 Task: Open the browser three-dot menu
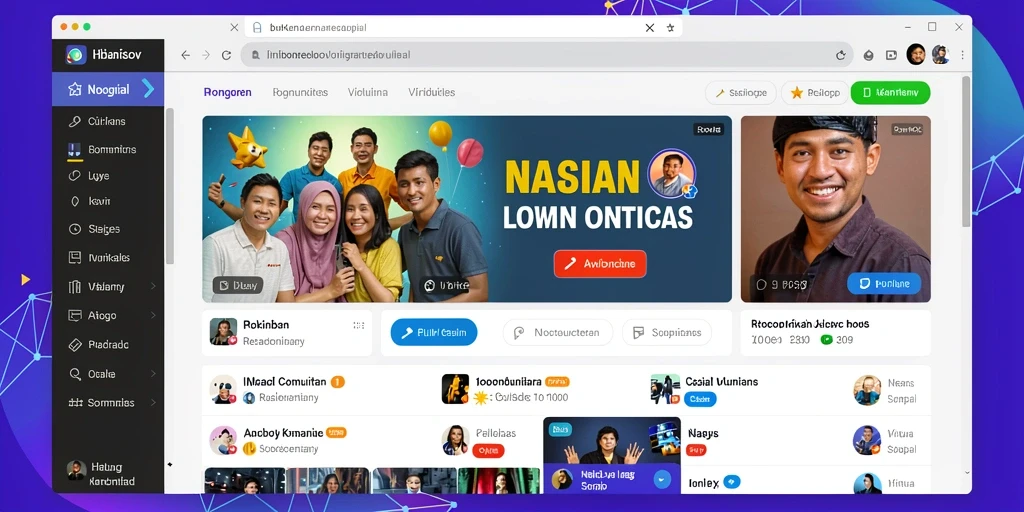[x=962, y=56]
